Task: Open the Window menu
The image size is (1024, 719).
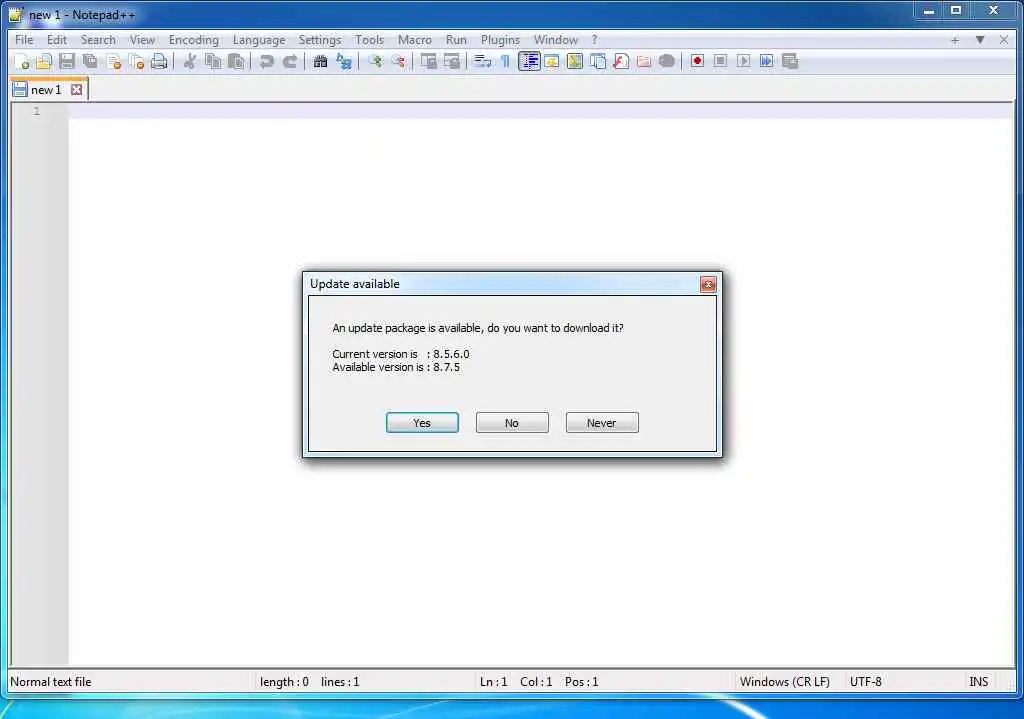Action: (x=555, y=40)
